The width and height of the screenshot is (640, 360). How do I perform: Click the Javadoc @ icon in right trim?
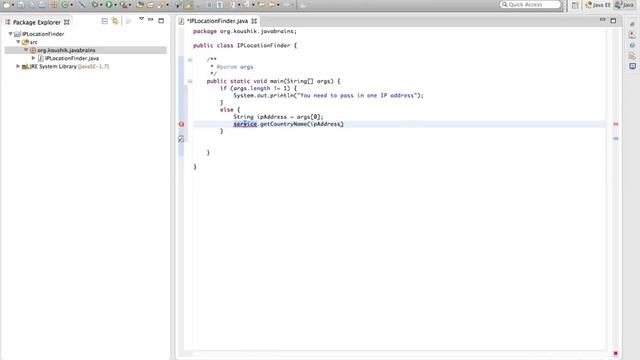(632, 45)
